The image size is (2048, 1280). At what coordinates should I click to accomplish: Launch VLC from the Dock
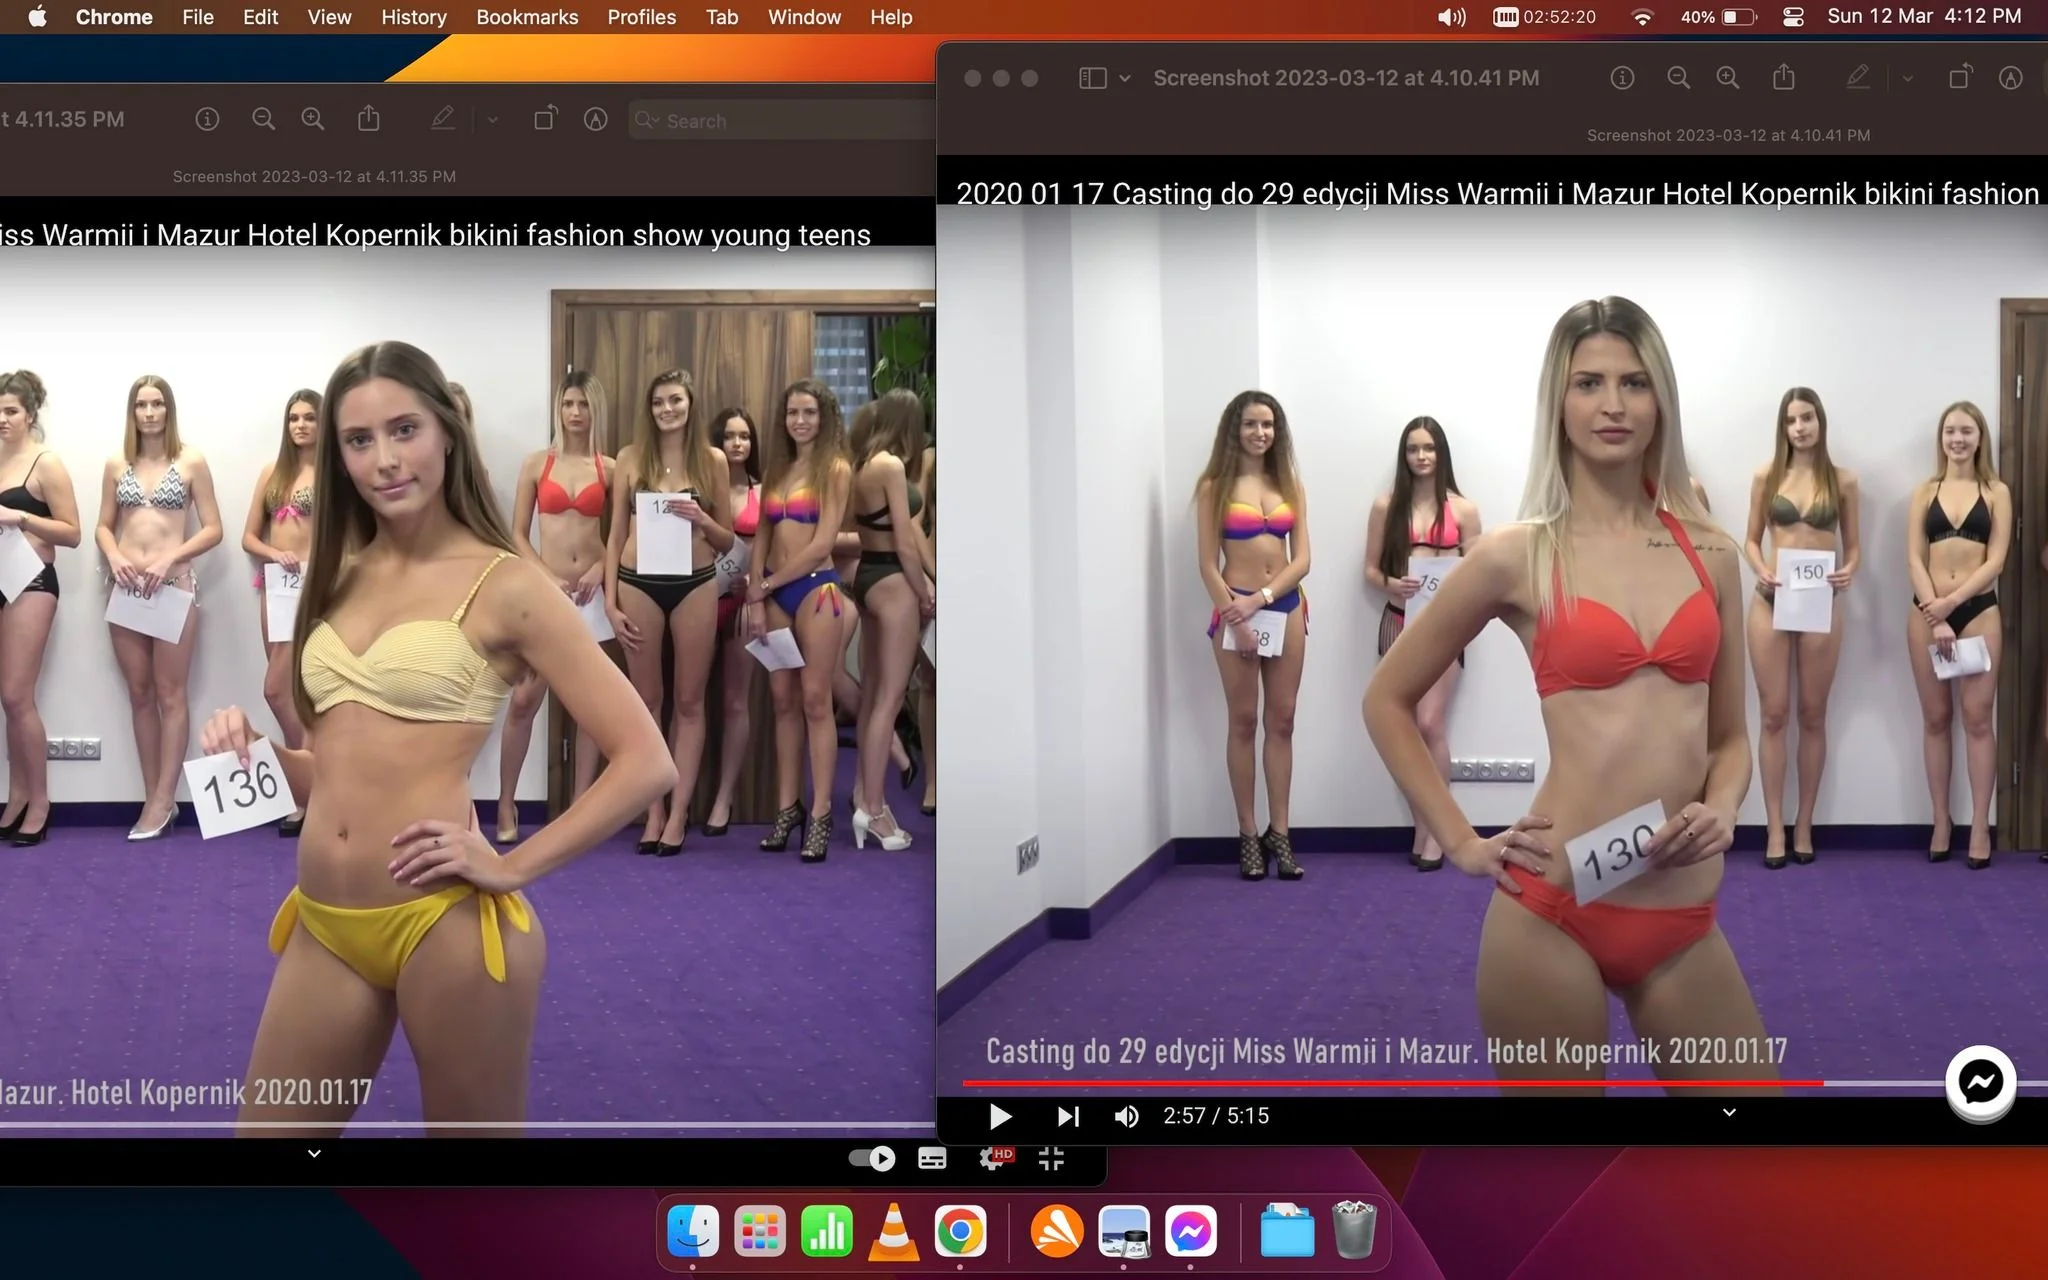[x=893, y=1231]
